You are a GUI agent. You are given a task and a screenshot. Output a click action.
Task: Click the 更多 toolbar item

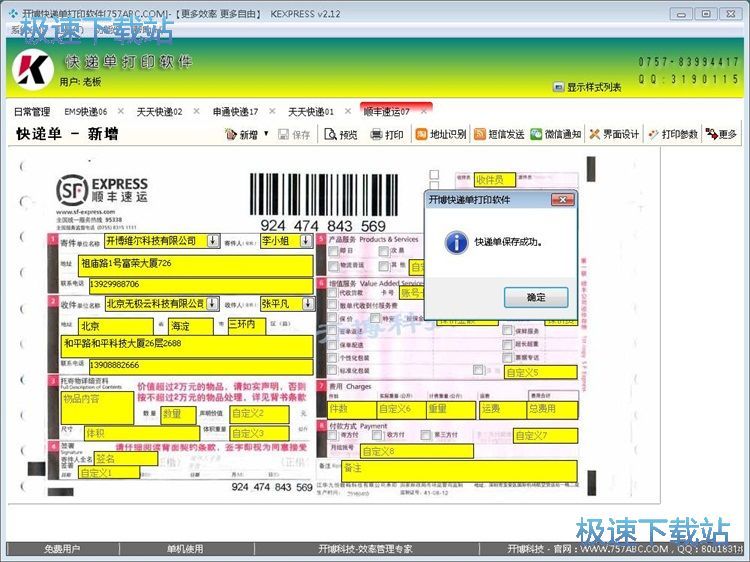click(721, 134)
